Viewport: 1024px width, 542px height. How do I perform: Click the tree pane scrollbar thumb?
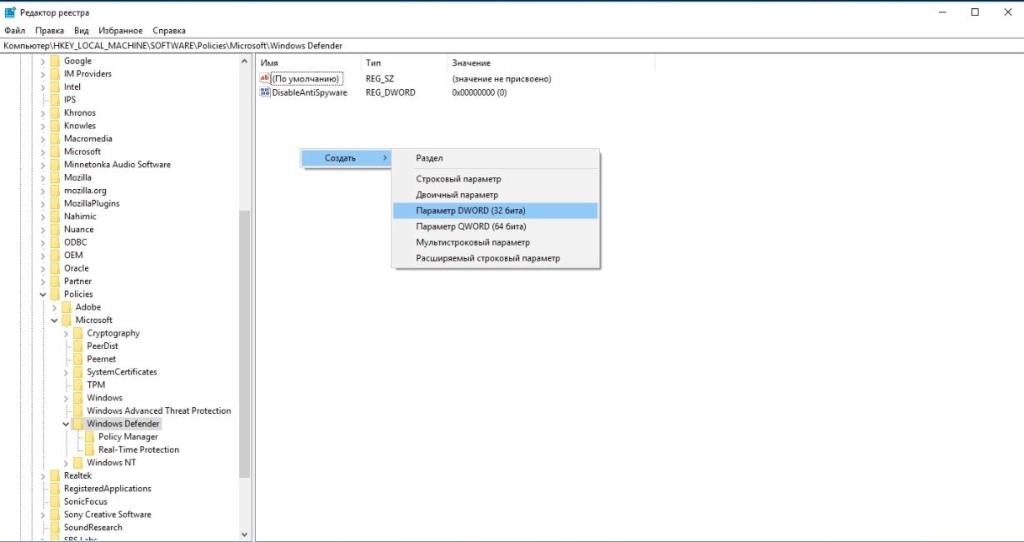(x=245, y=344)
